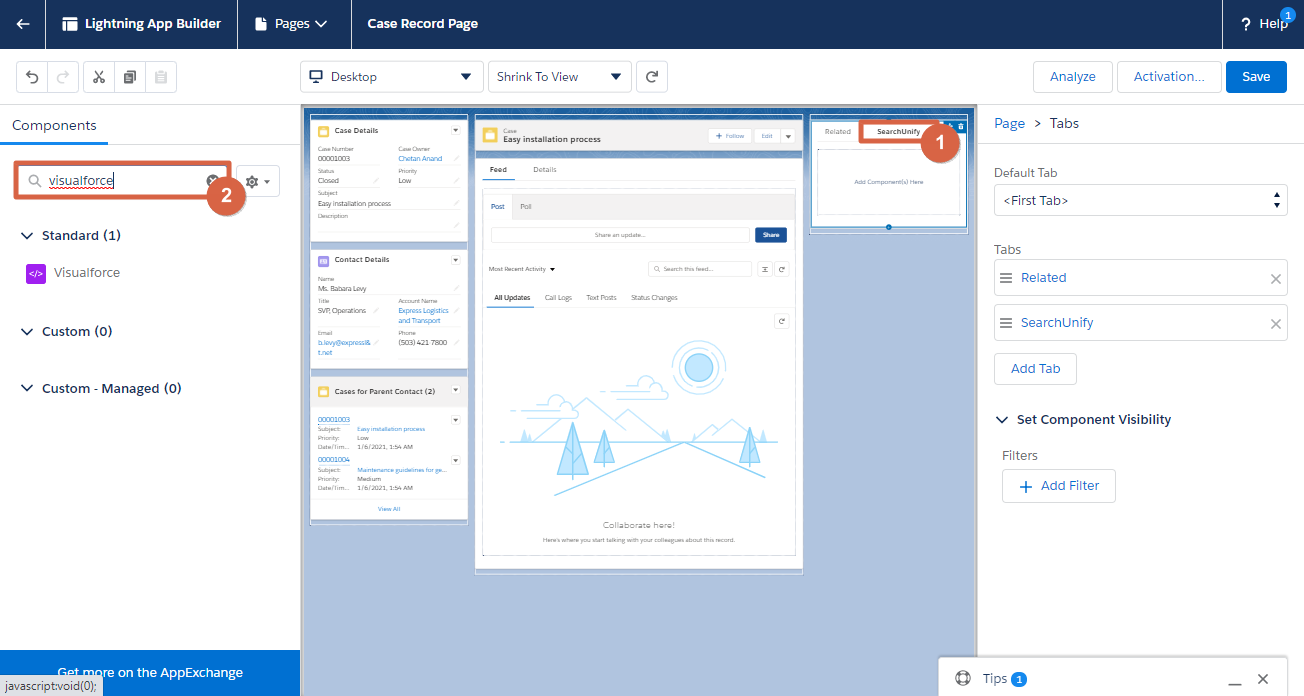Click the copy icon in toolbar
Screen dimensions: 1304x696
130,77
